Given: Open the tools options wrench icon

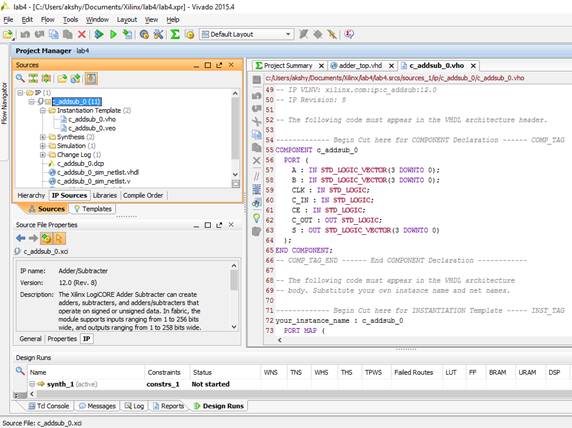Looking at the screenshot, I should tap(158, 34).
